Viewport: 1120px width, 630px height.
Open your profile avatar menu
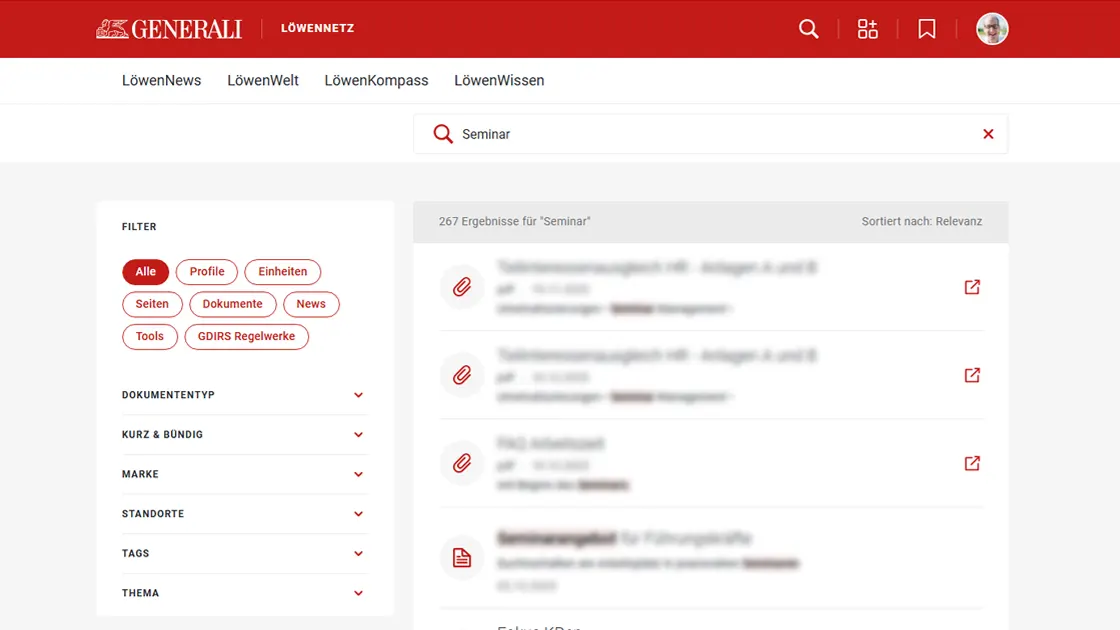coord(991,29)
